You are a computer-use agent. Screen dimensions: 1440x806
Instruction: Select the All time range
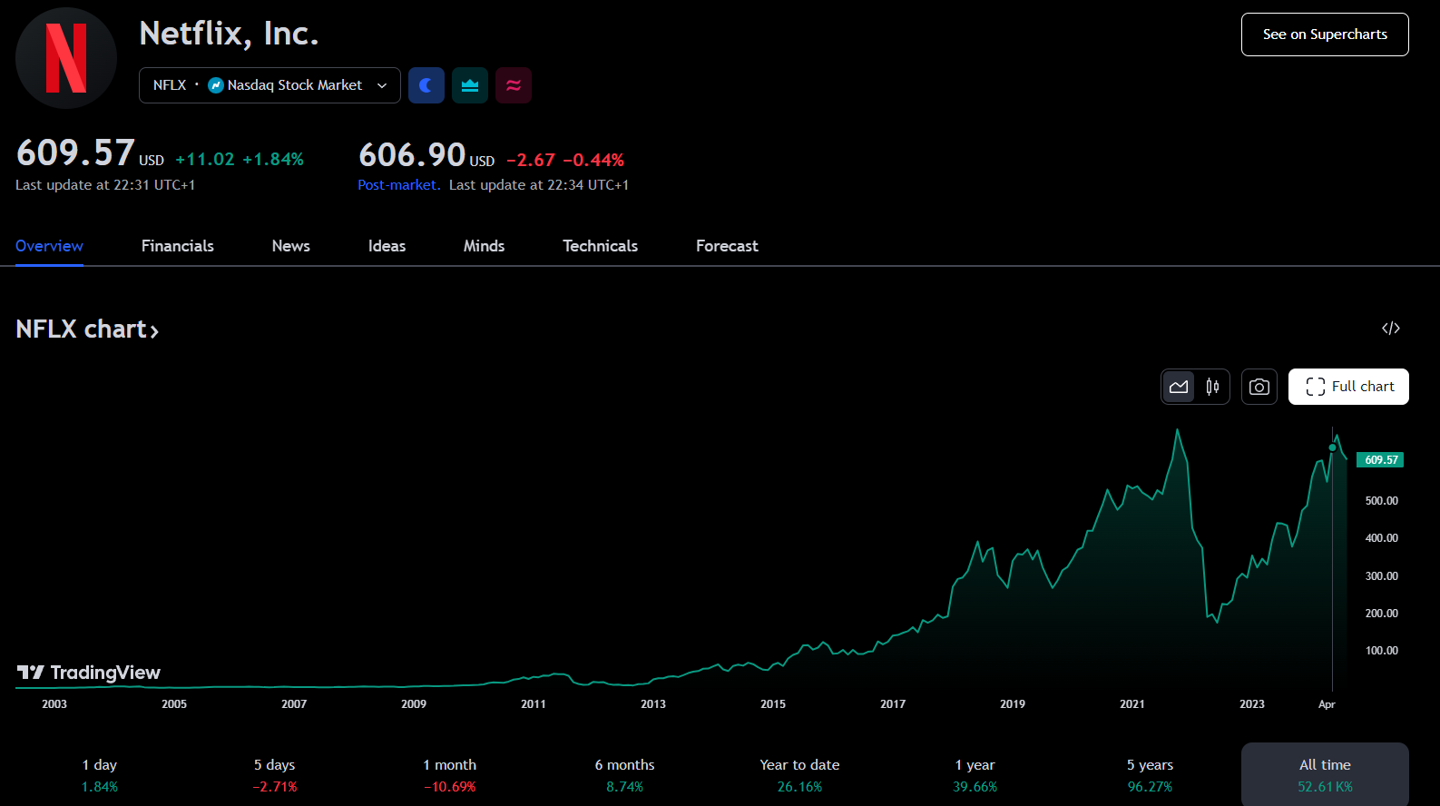coord(1324,775)
